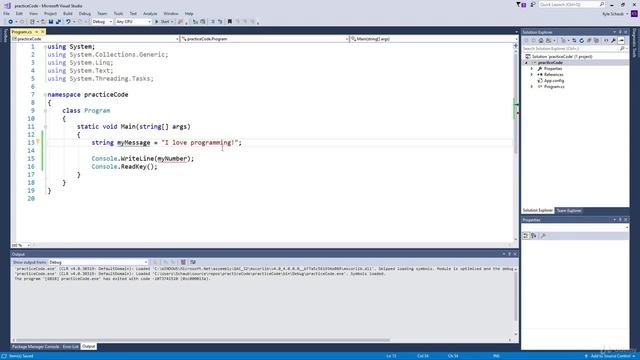
Task: Expand the References node in Solution Explorer
Action: (x=532, y=75)
